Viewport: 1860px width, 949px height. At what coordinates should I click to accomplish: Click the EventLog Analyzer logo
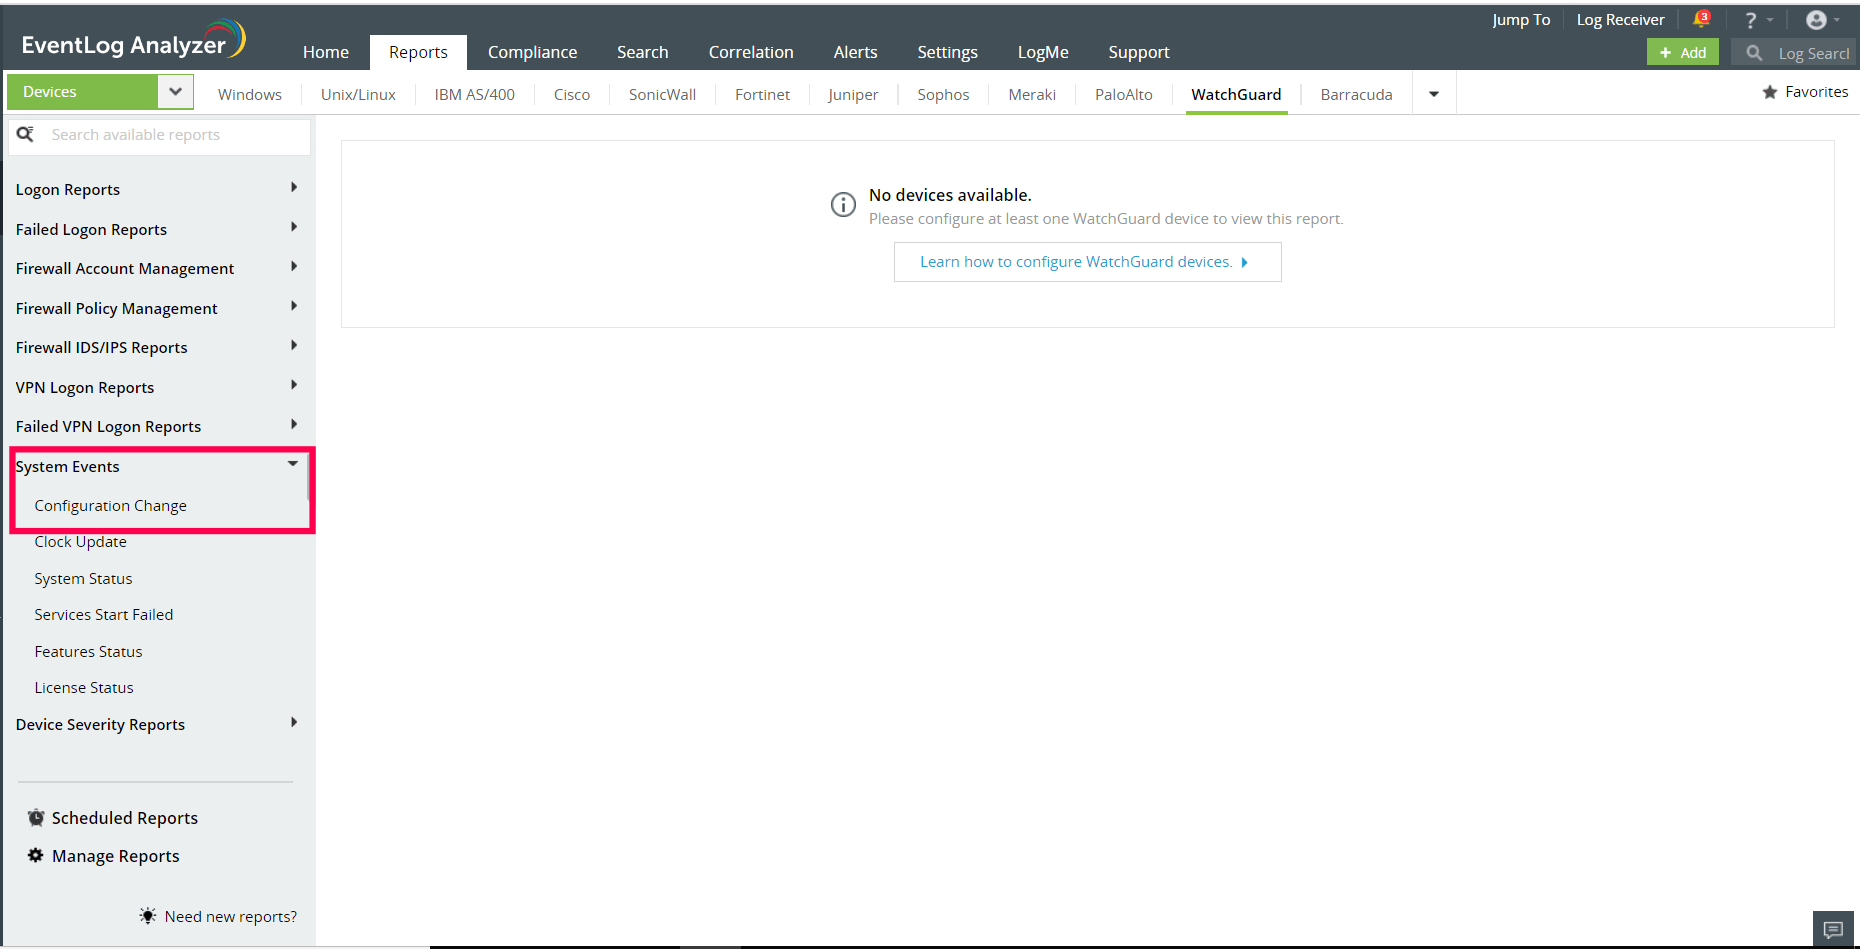click(x=133, y=41)
